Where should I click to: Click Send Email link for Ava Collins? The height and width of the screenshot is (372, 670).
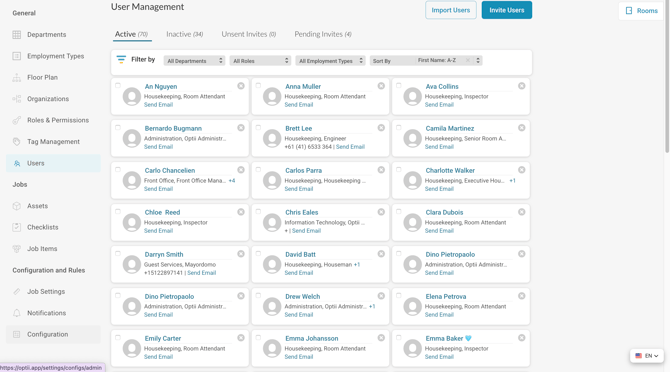[439, 105]
